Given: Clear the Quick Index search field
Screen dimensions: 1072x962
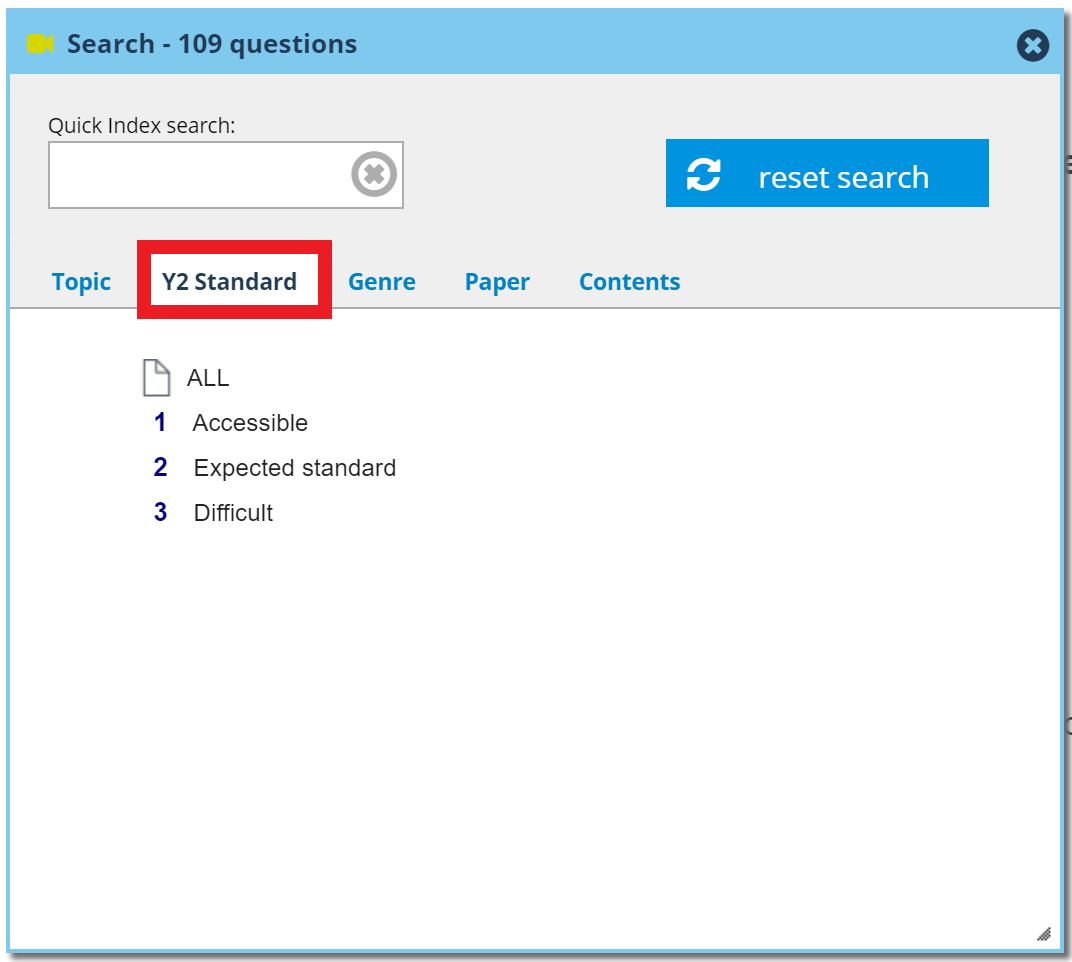Looking at the screenshot, I should [374, 175].
